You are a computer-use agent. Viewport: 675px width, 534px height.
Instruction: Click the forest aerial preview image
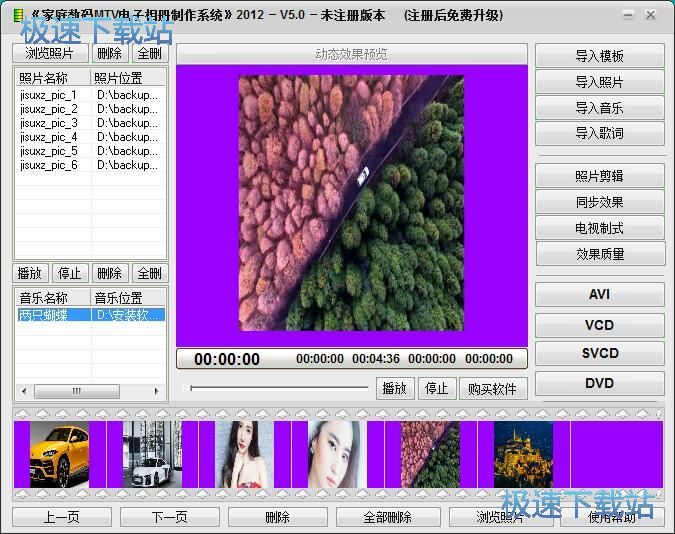(x=351, y=203)
